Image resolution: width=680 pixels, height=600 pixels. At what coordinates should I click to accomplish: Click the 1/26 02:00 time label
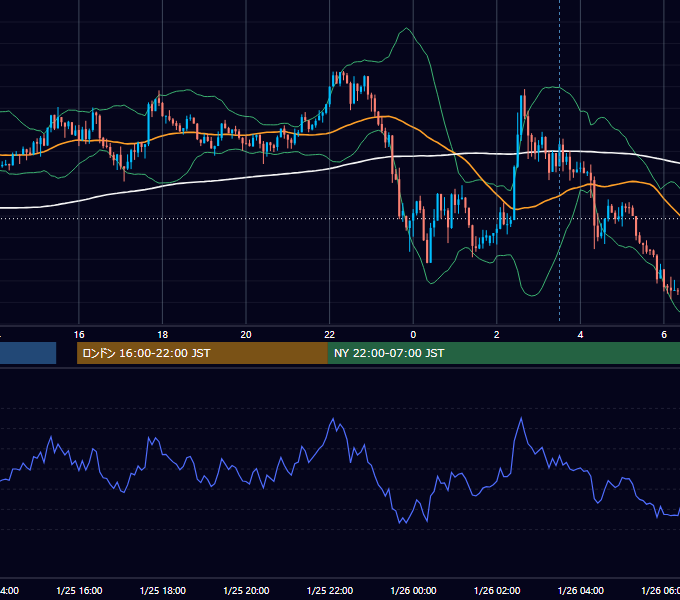(497, 590)
